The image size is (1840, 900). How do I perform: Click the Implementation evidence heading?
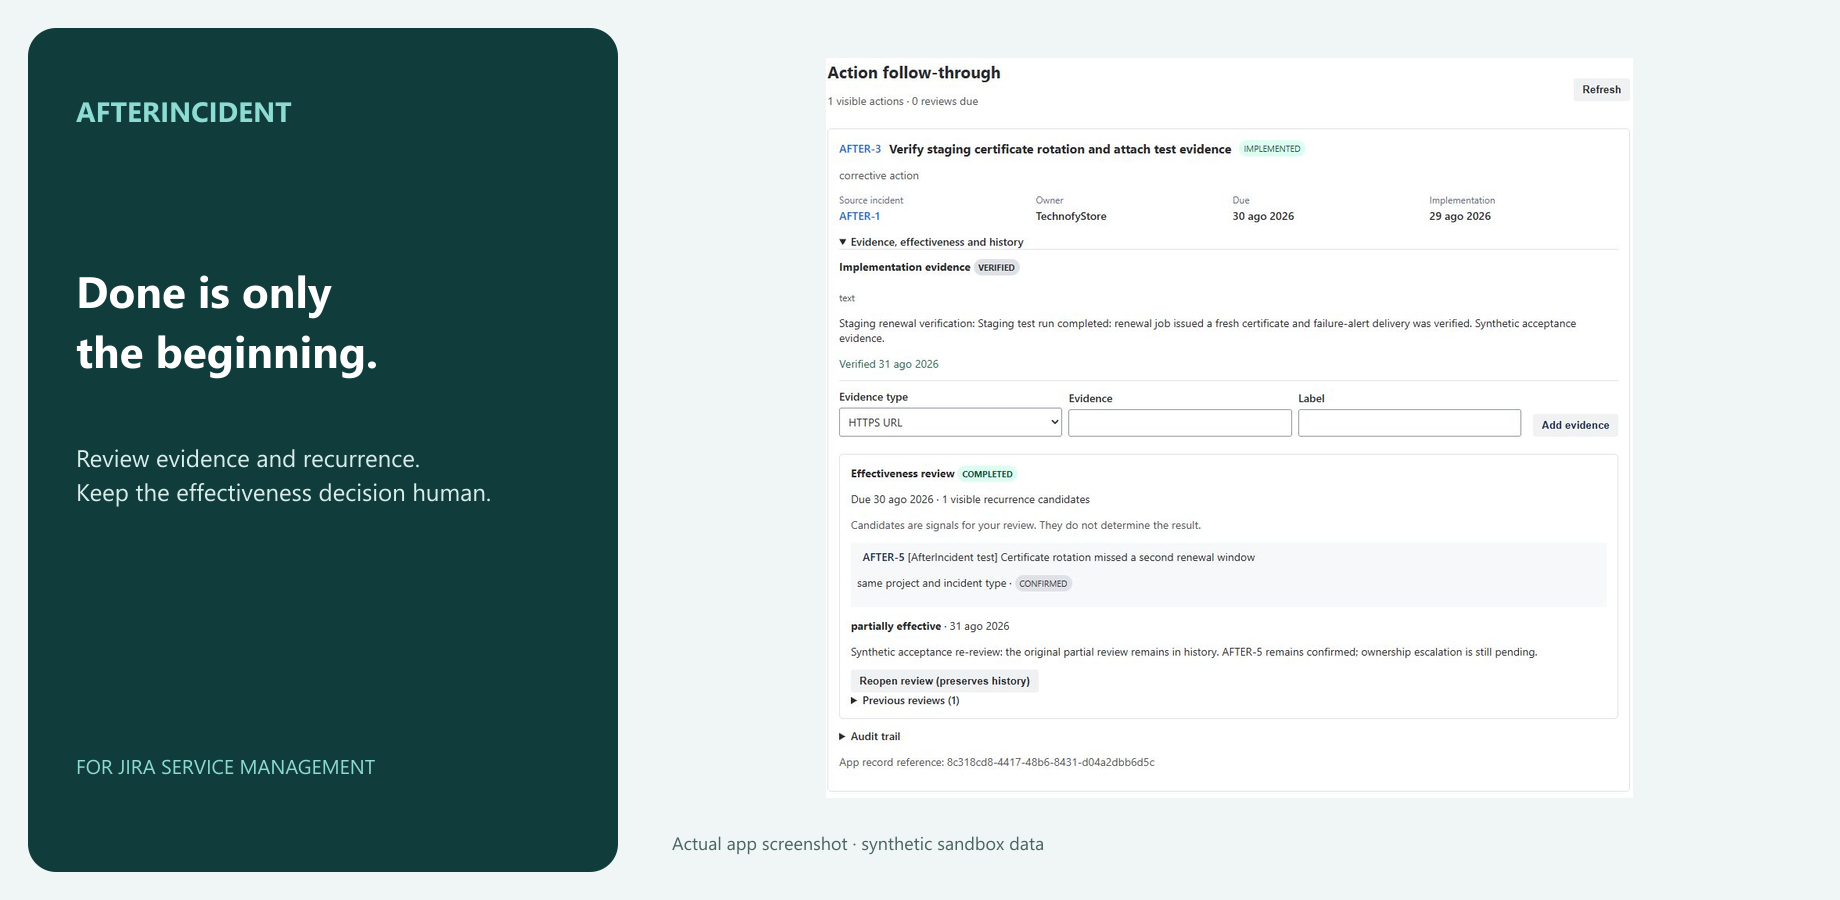[905, 267]
